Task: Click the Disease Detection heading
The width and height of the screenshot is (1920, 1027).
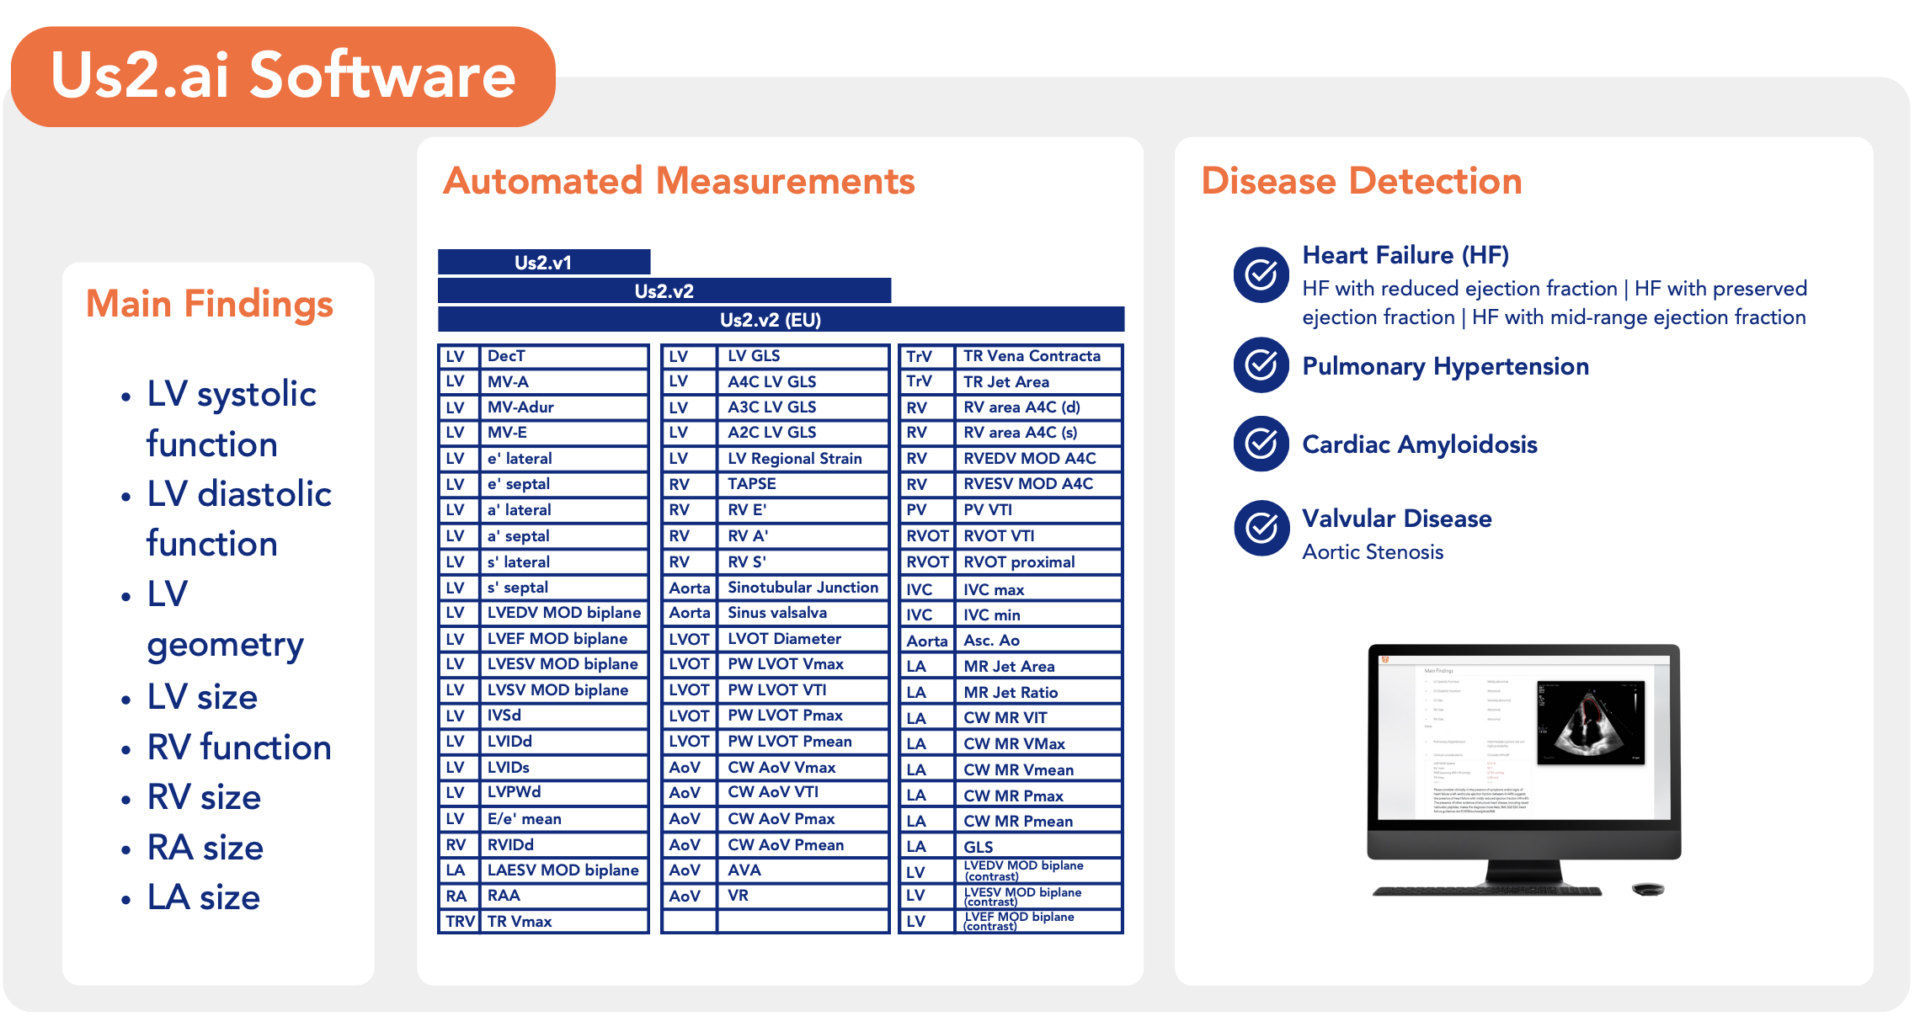Action: [1362, 181]
